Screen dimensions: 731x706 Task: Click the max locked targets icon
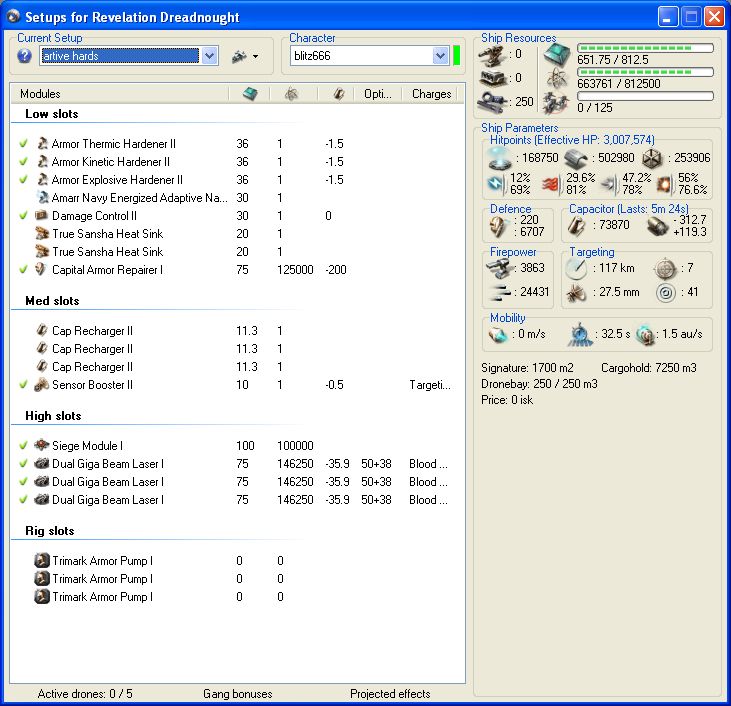665,268
